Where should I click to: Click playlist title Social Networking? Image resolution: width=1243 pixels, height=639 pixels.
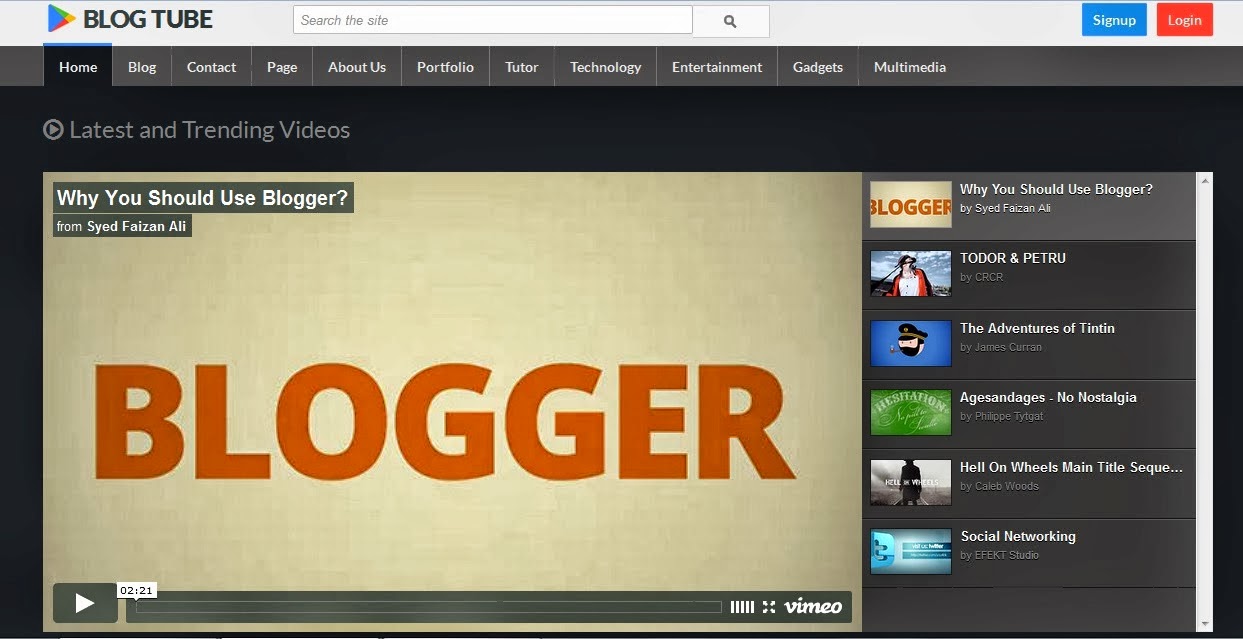point(1018,536)
